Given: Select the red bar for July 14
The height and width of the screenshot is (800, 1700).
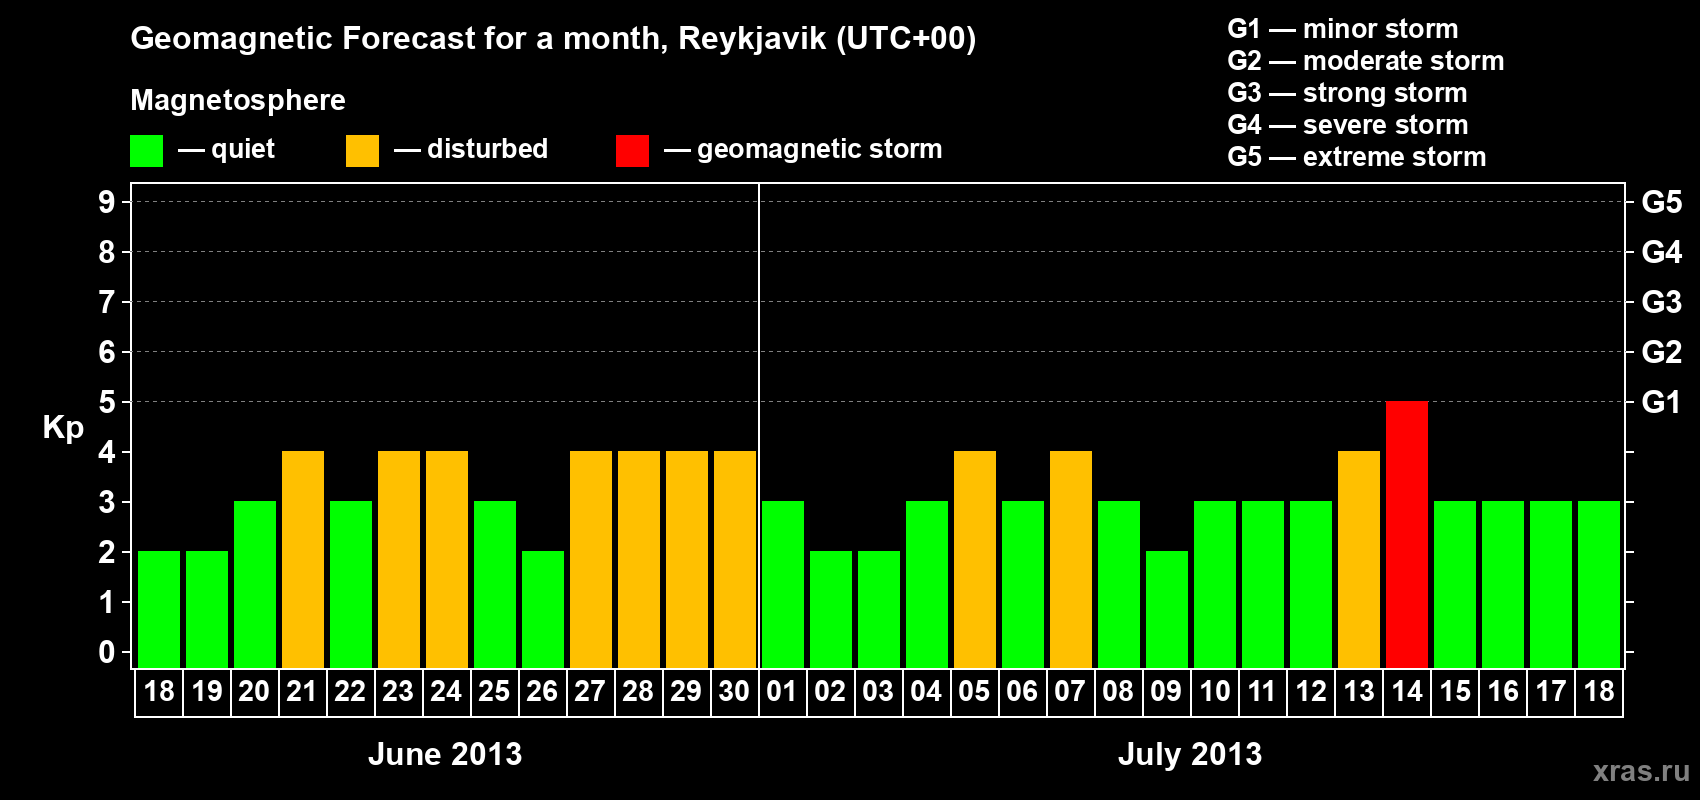Looking at the screenshot, I should (1407, 534).
